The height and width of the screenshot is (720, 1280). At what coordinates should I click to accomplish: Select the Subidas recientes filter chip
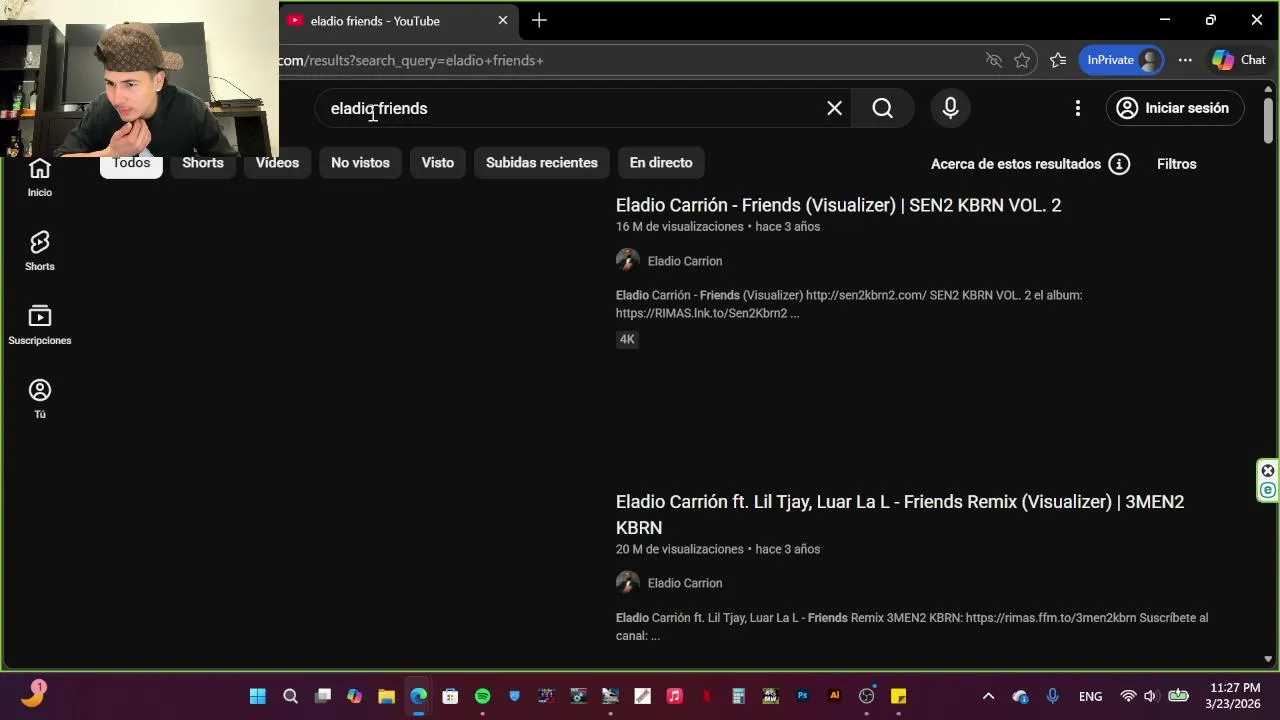pyautogui.click(x=541, y=163)
